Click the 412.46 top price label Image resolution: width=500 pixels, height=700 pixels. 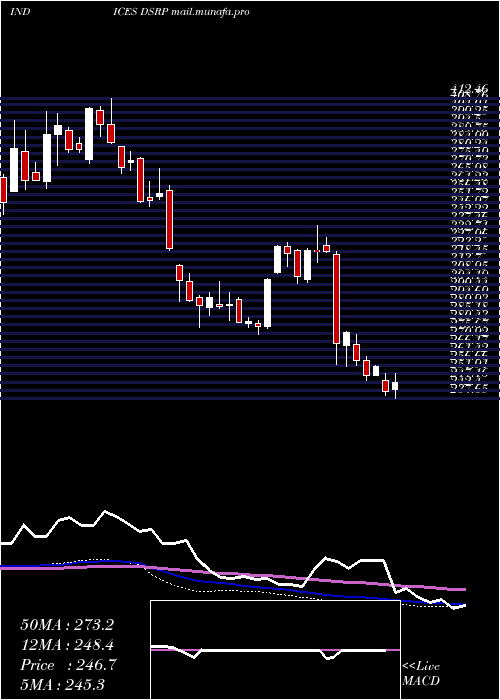pos(469,88)
